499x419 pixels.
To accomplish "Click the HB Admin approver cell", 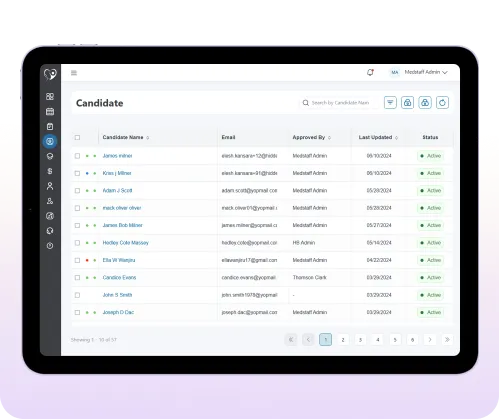I will click(x=304, y=243).
